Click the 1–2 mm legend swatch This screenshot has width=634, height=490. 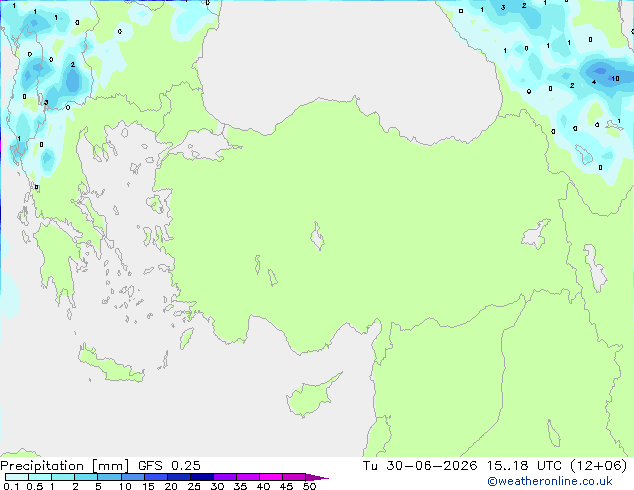63,477
